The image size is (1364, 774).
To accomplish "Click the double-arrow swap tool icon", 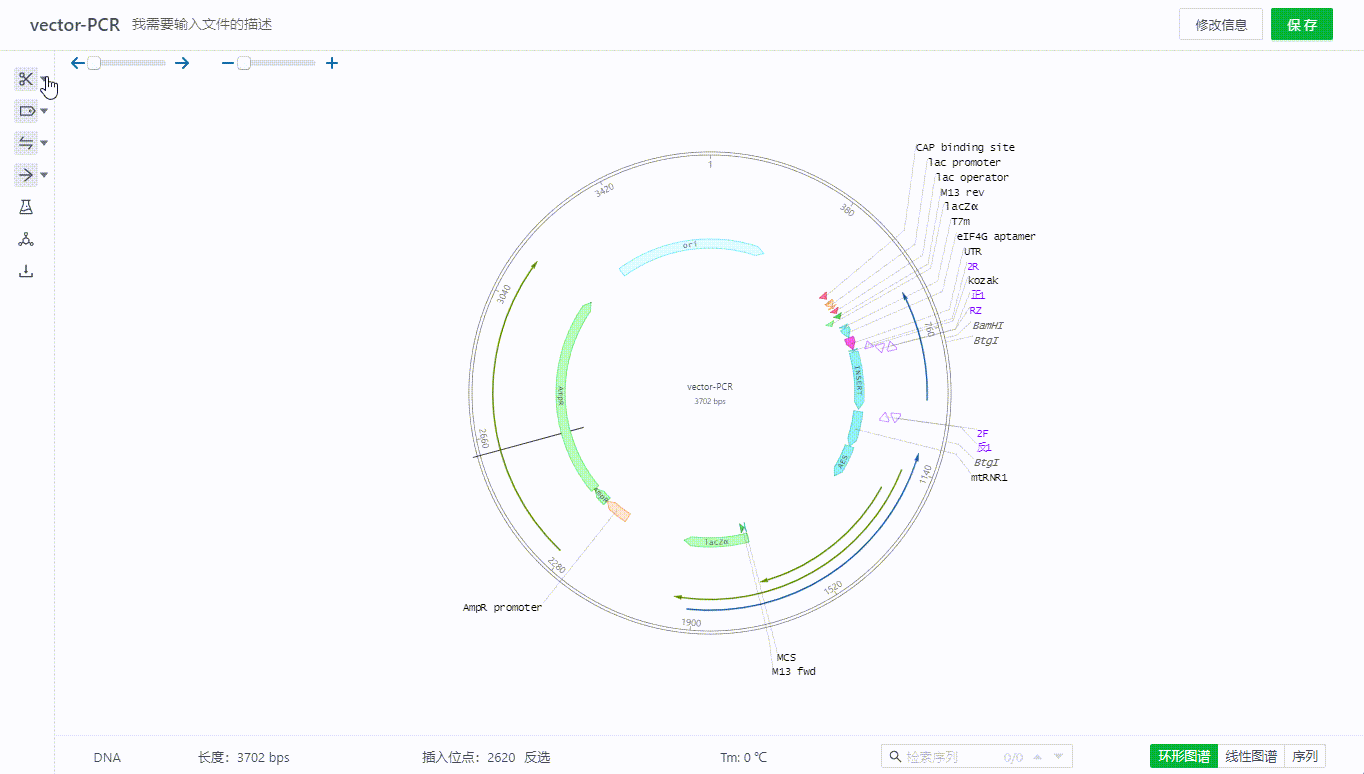I will (25, 143).
